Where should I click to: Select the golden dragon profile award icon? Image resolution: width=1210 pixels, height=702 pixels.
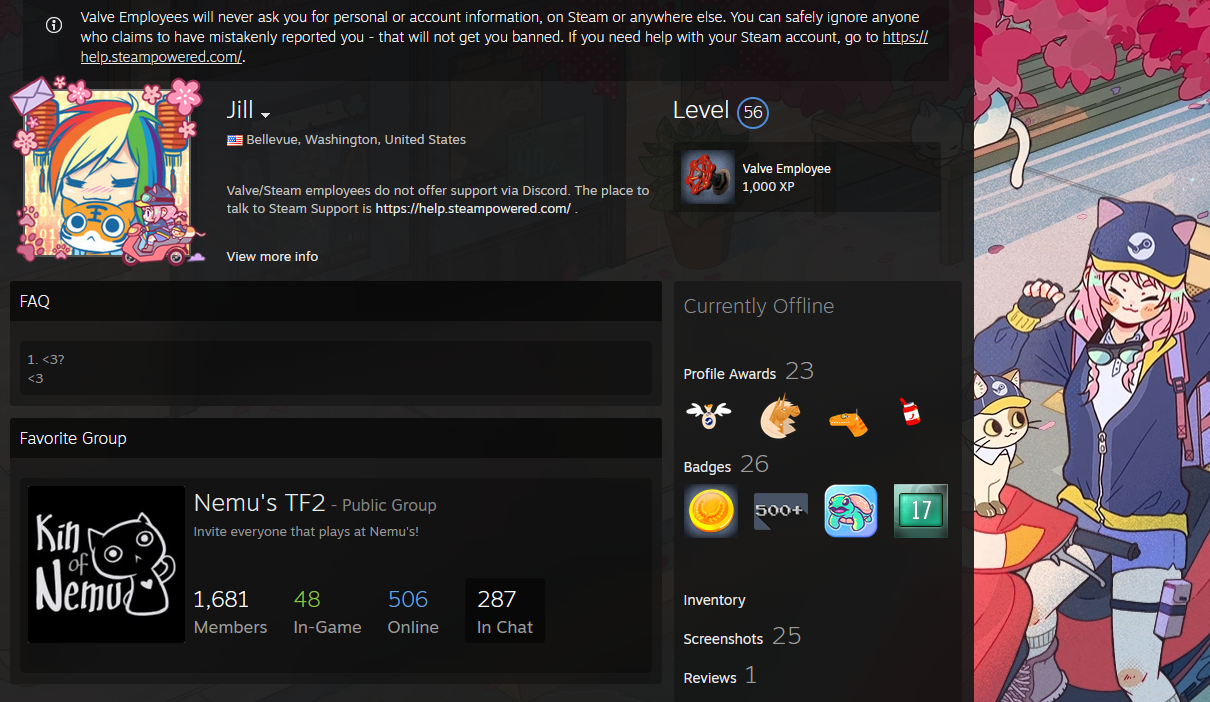click(x=779, y=418)
